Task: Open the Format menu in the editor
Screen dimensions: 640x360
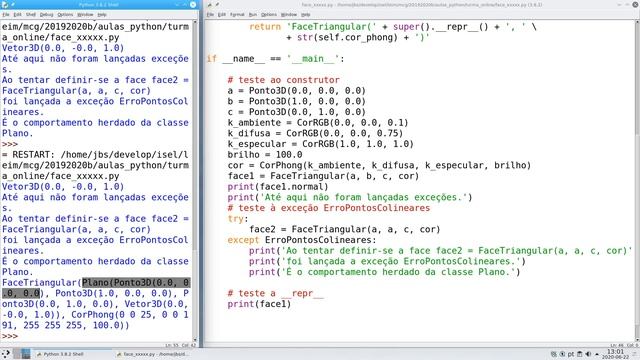Action: pos(237,14)
